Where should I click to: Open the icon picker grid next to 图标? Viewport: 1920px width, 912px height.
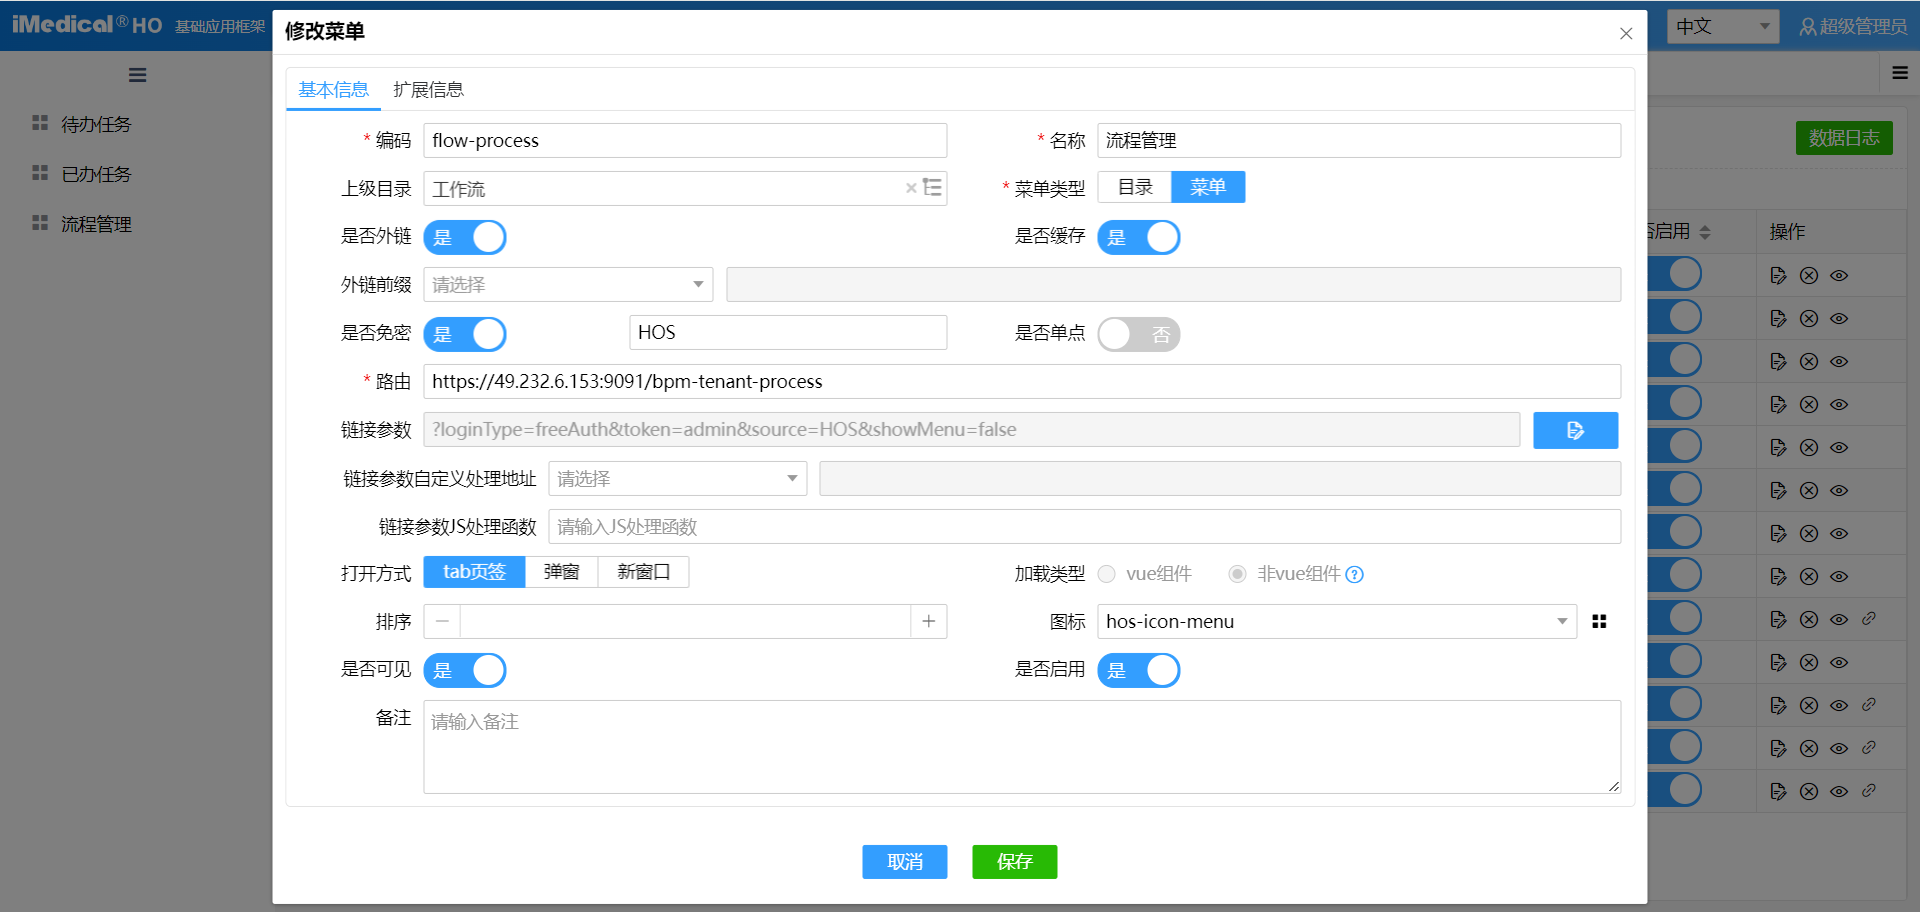tap(1599, 622)
